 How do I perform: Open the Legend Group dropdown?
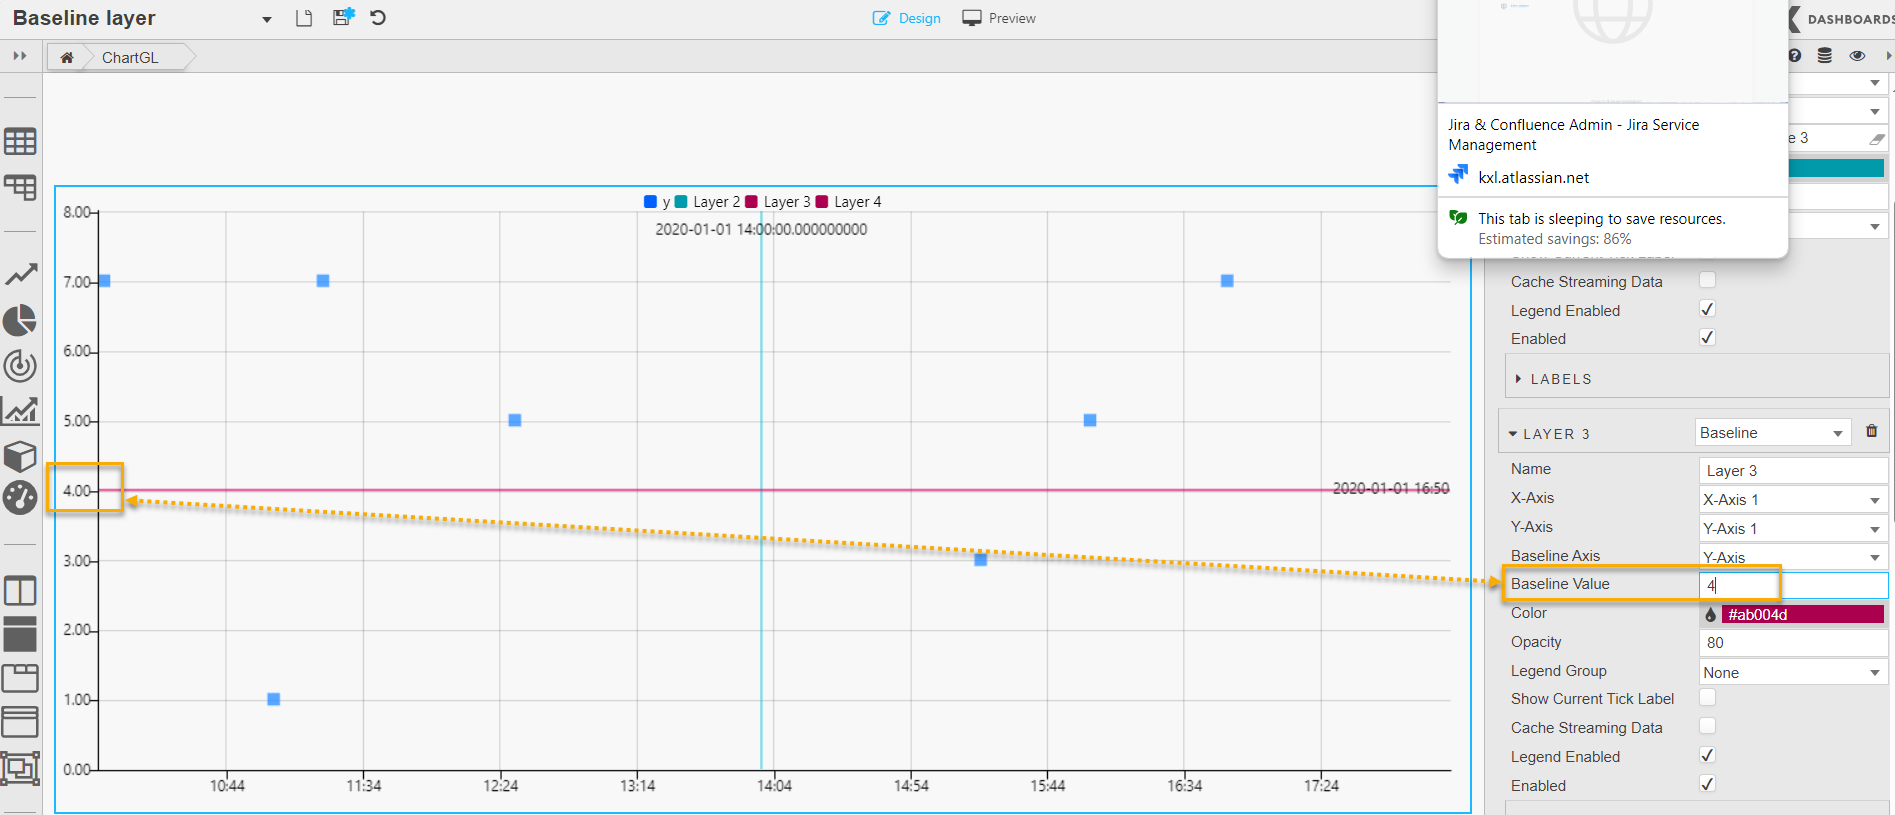tap(1791, 673)
